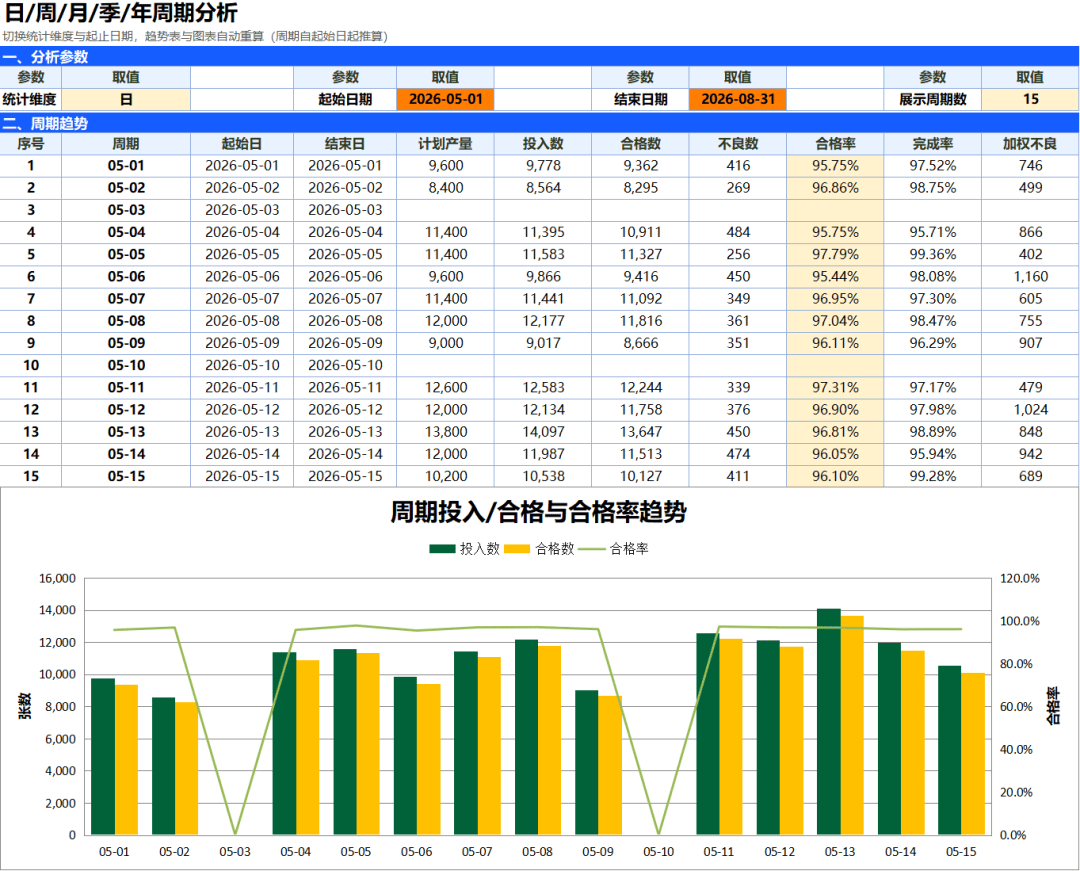Click the 起始日 cell 2026-05-10 in row 10
Image resolution: width=1080 pixels, height=871 pixels.
[x=242, y=365]
